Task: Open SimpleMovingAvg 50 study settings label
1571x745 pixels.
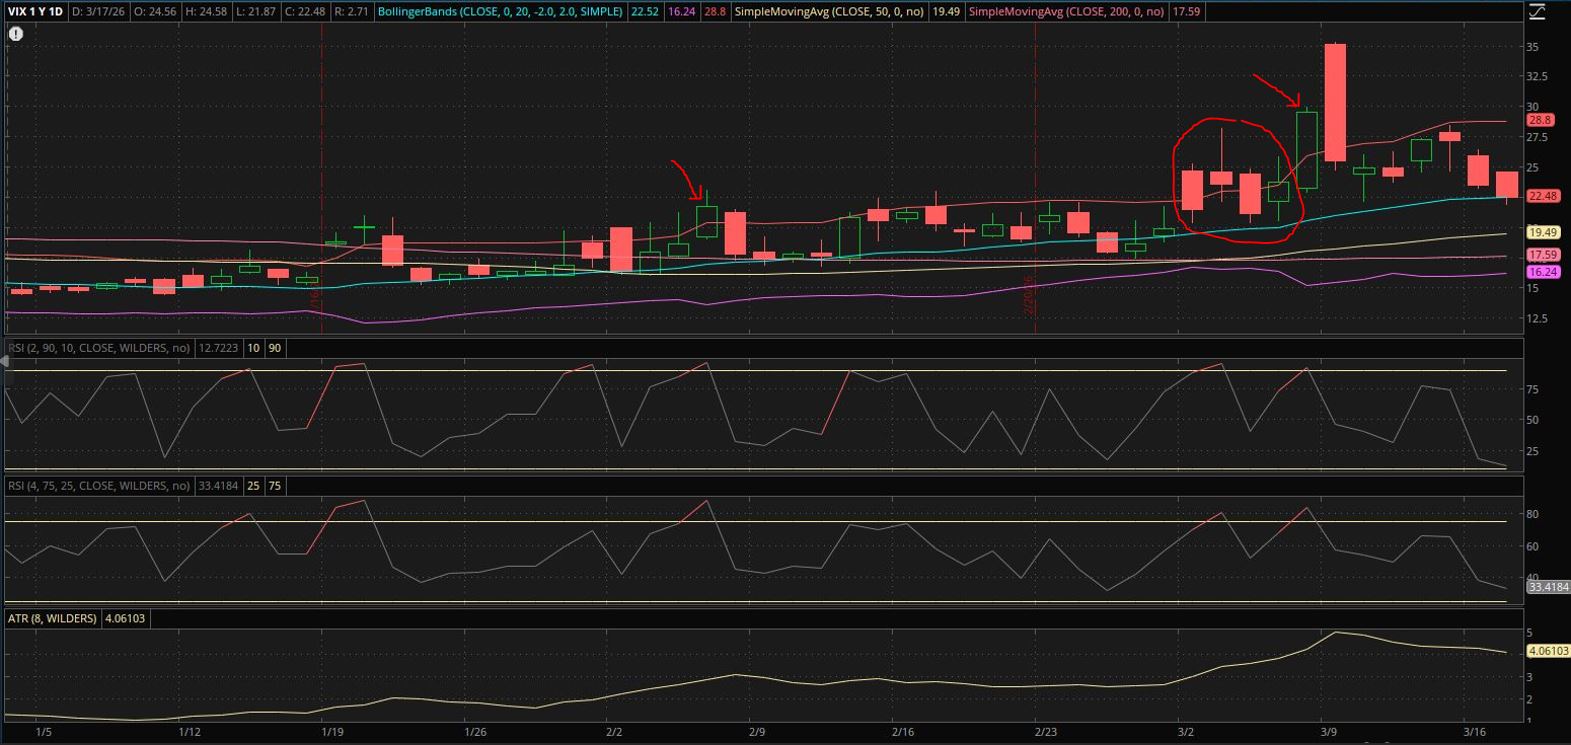Action: (x=830, y=12)
